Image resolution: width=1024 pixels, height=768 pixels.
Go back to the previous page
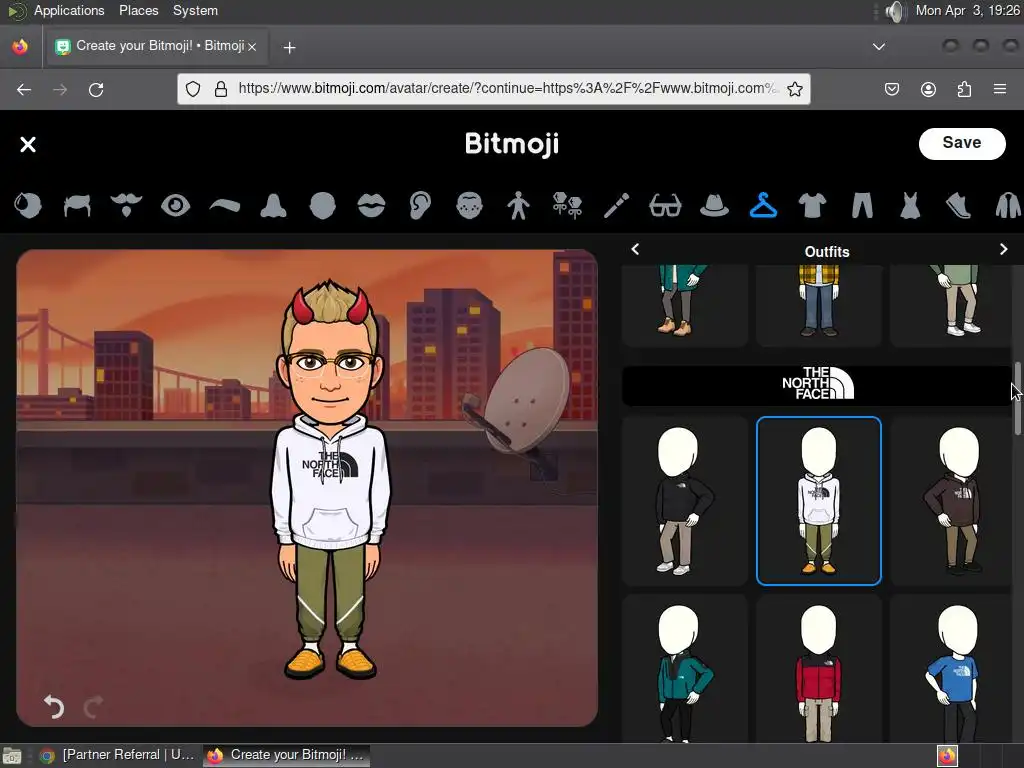(24, 89)
